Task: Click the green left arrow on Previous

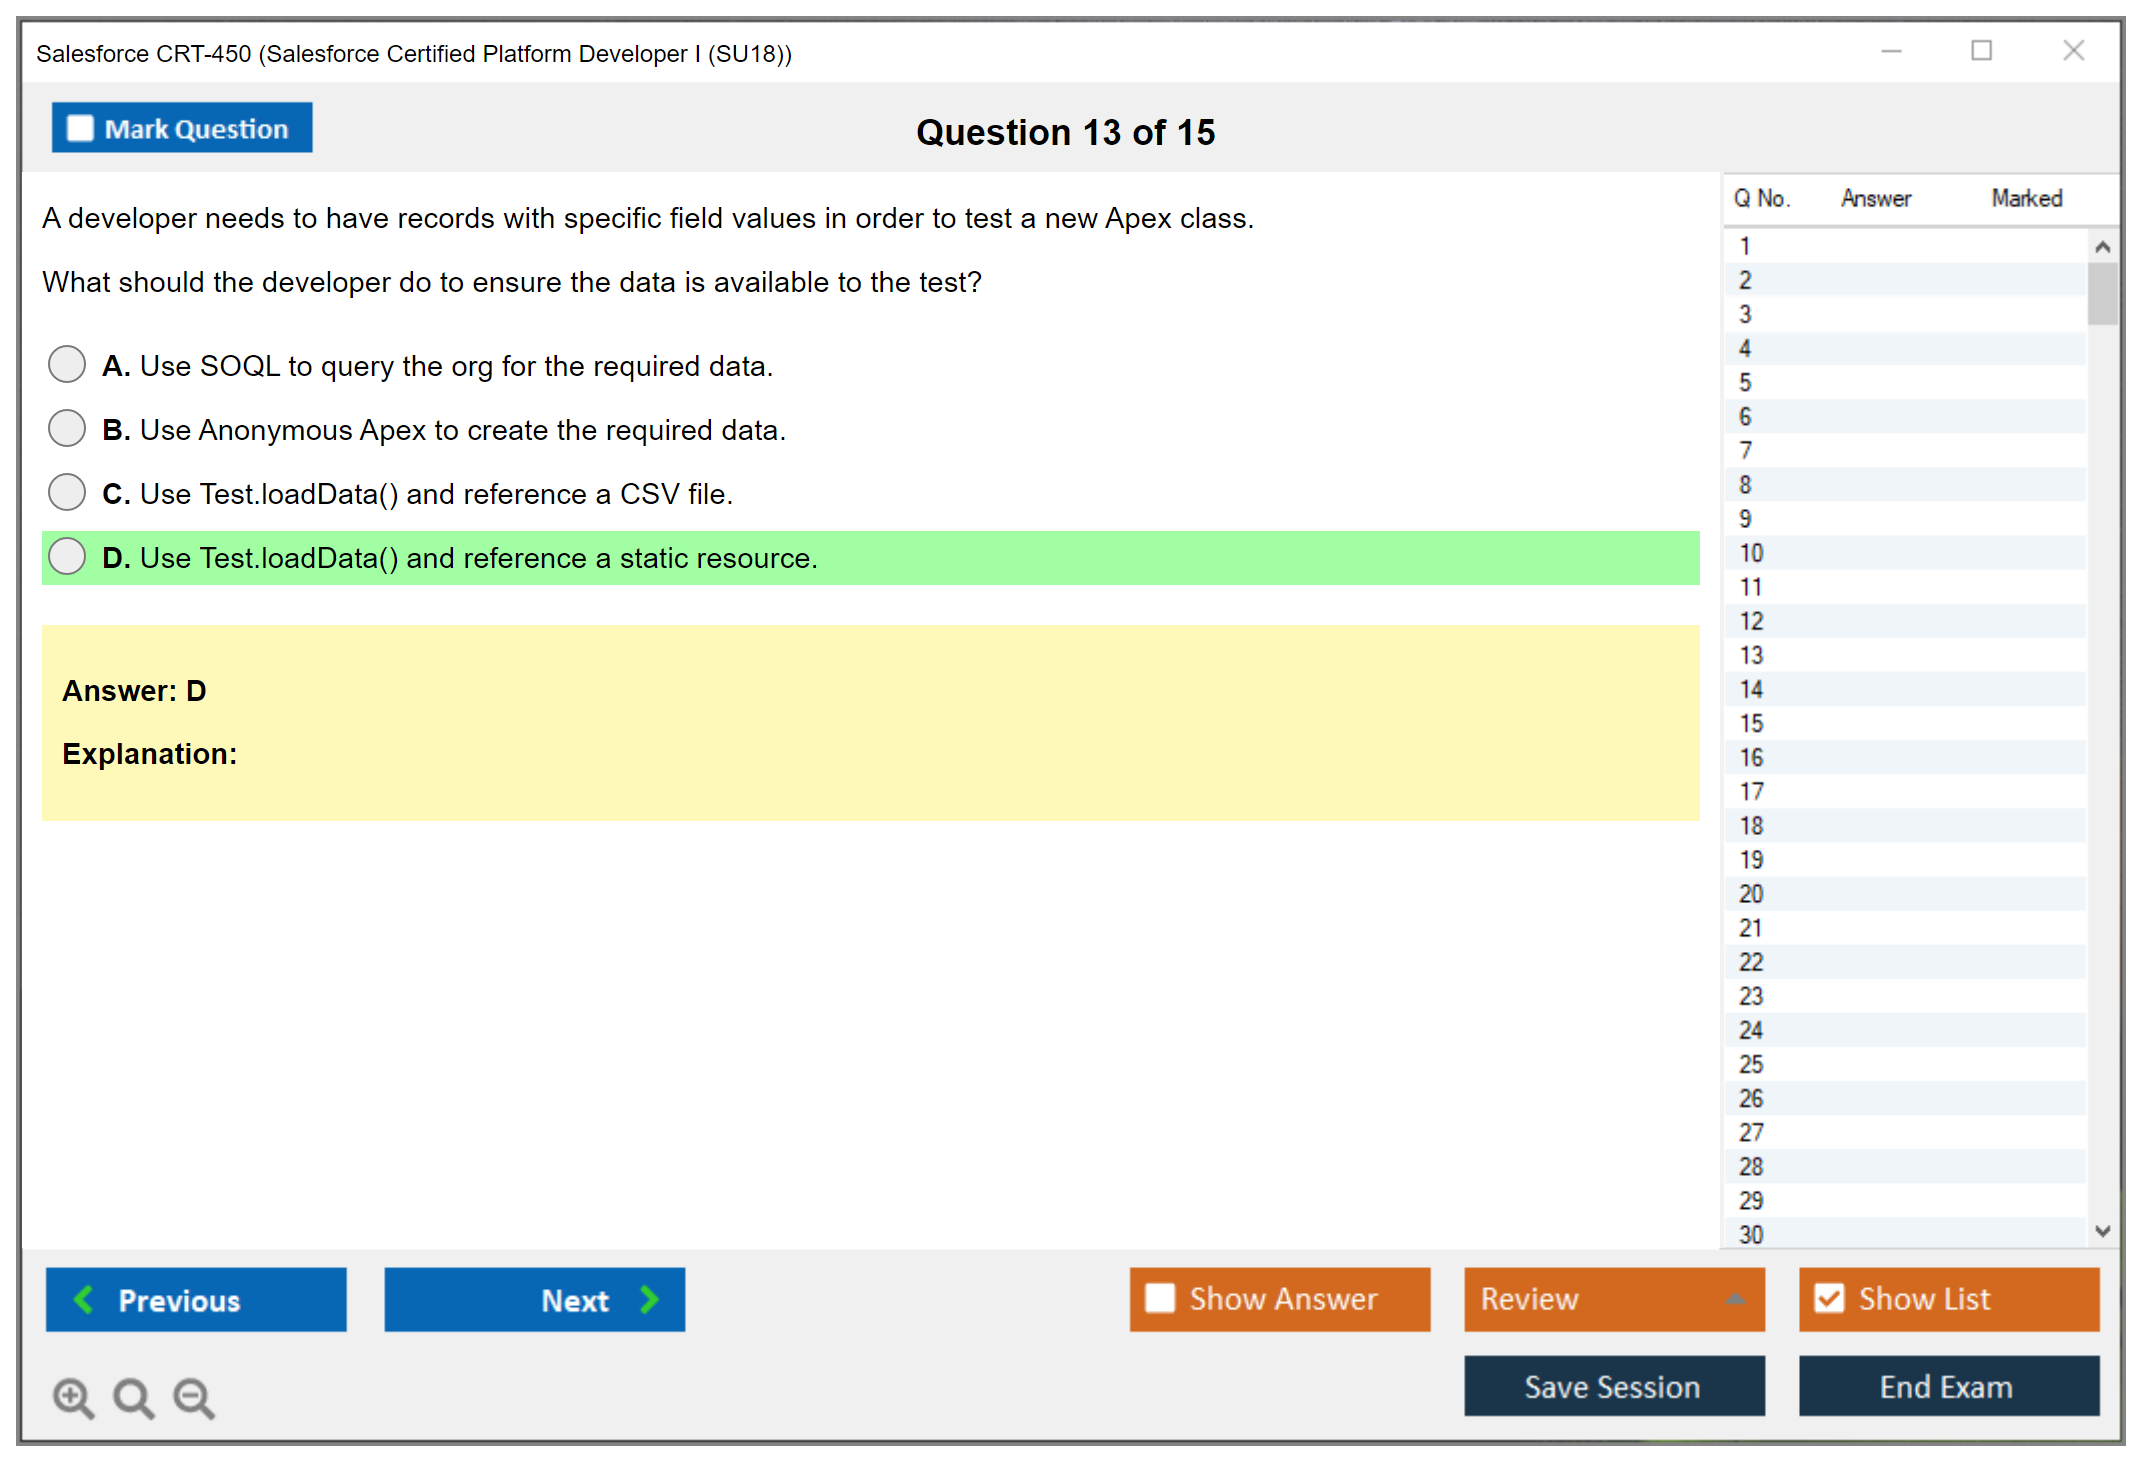Action: click(84, 1299)
